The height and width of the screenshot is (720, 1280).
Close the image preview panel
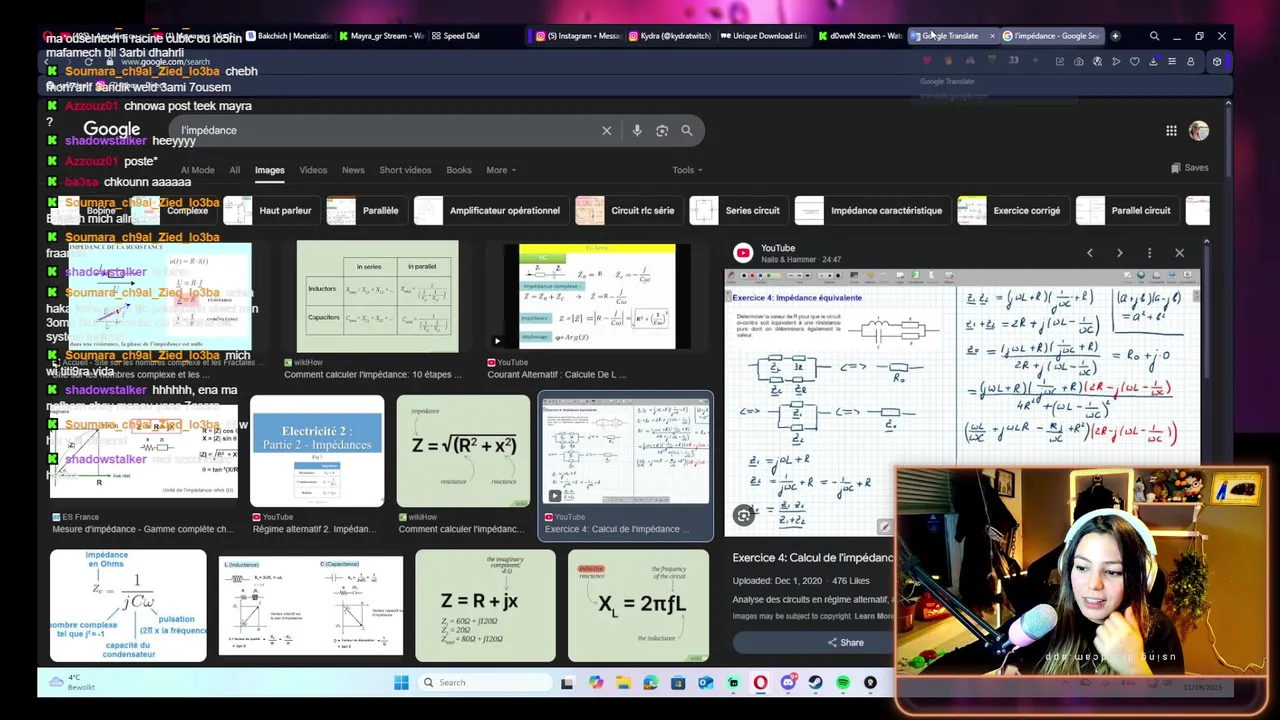[x=1179, y=253]
